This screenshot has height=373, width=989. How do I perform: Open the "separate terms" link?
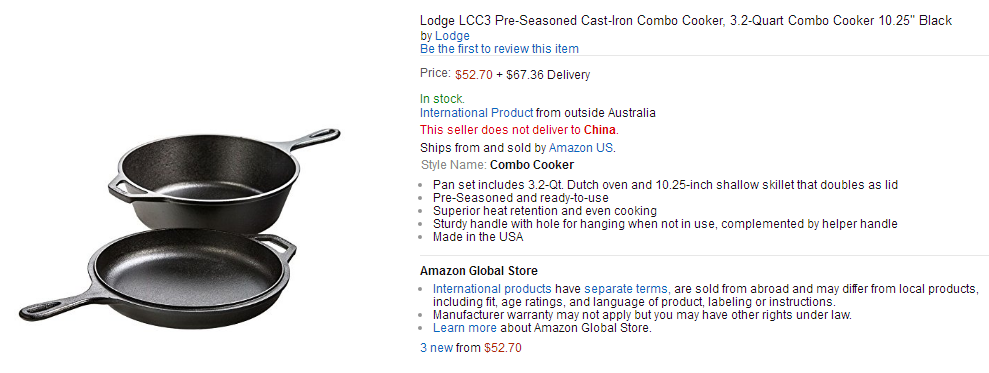click(x=626, y=288)
